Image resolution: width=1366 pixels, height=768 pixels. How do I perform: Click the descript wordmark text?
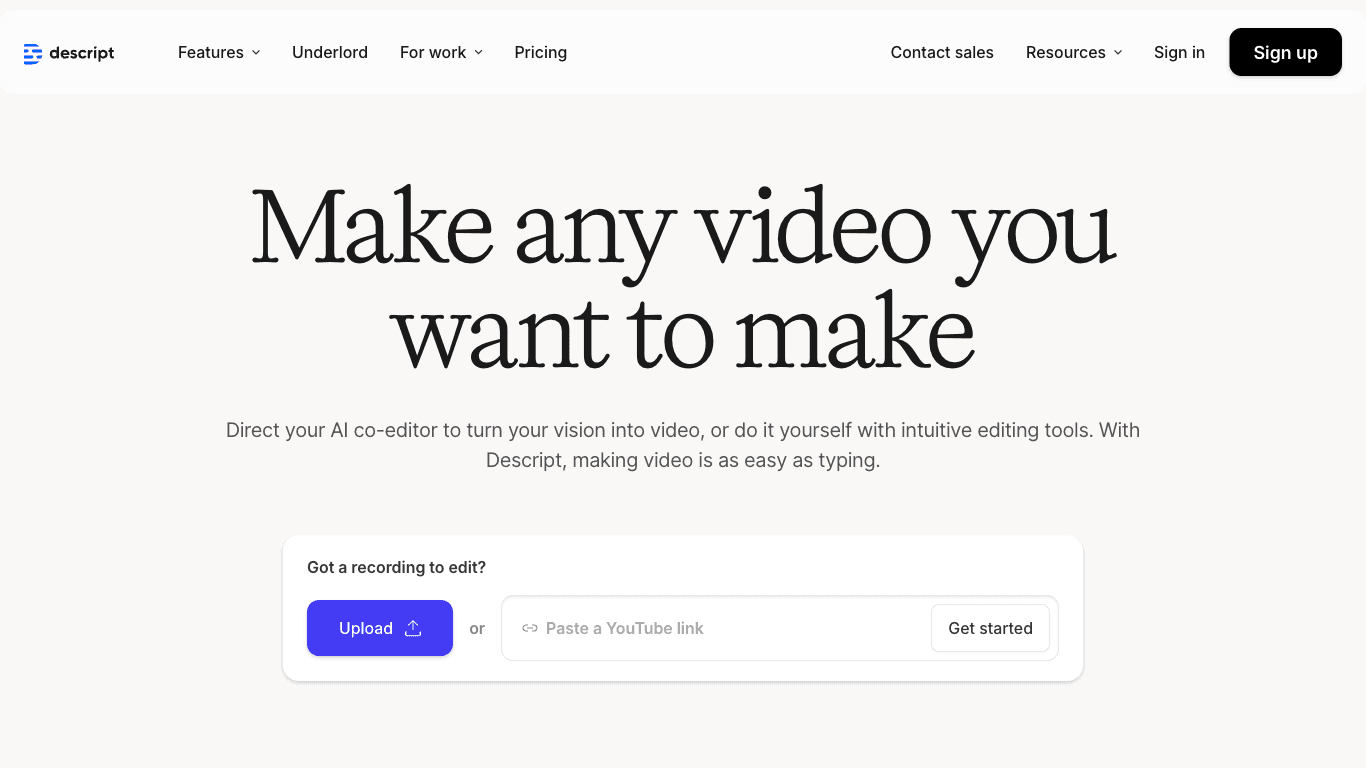point(82,53)
